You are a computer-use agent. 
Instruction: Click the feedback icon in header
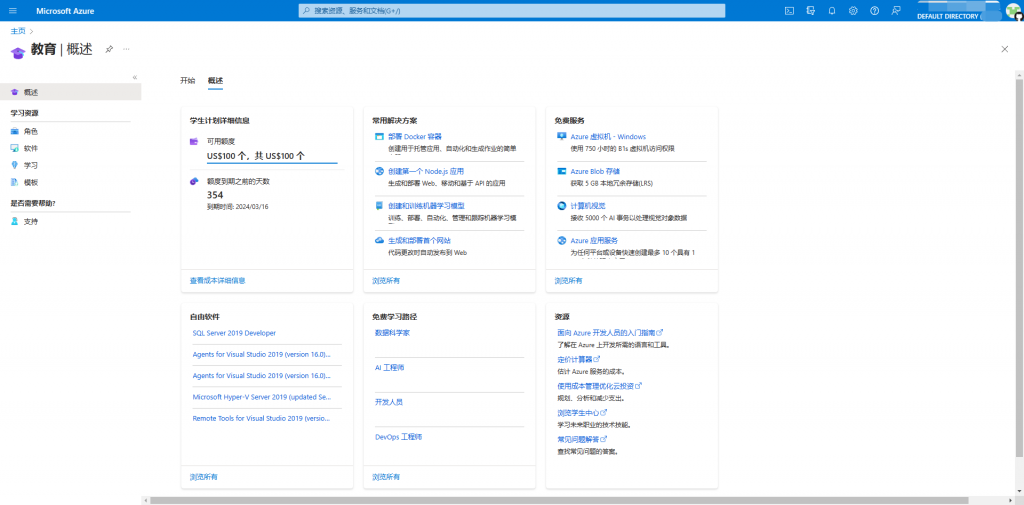[895, 11]
